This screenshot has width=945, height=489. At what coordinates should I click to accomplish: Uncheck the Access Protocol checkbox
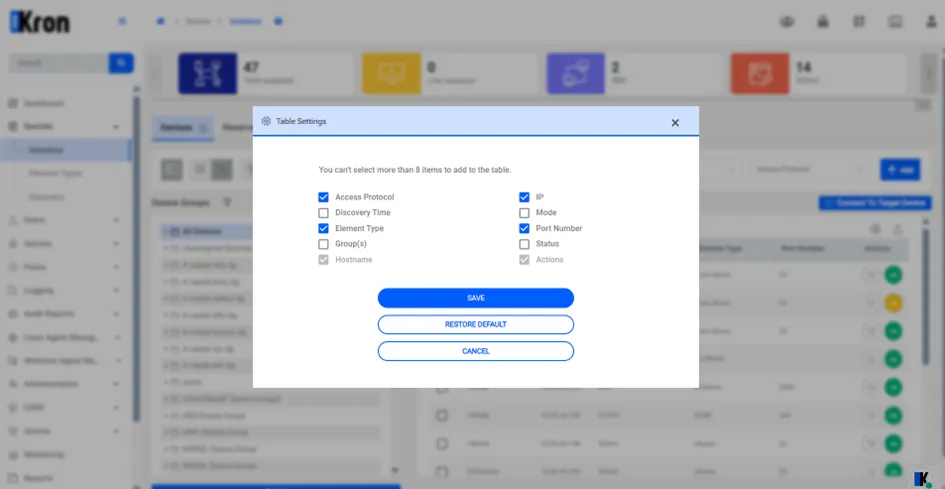tap(324, 197)
